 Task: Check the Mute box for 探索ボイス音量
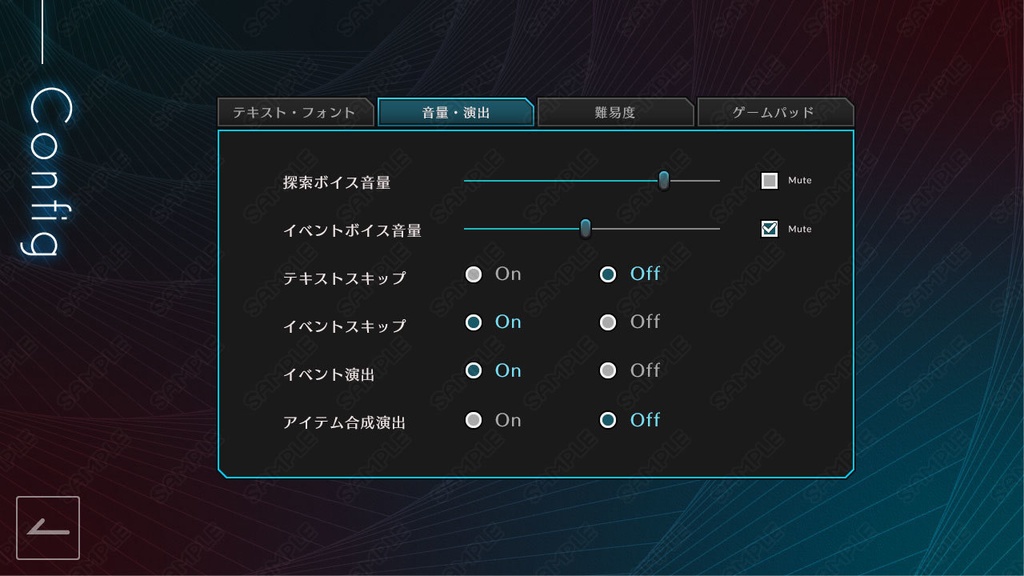click(770, 180)
